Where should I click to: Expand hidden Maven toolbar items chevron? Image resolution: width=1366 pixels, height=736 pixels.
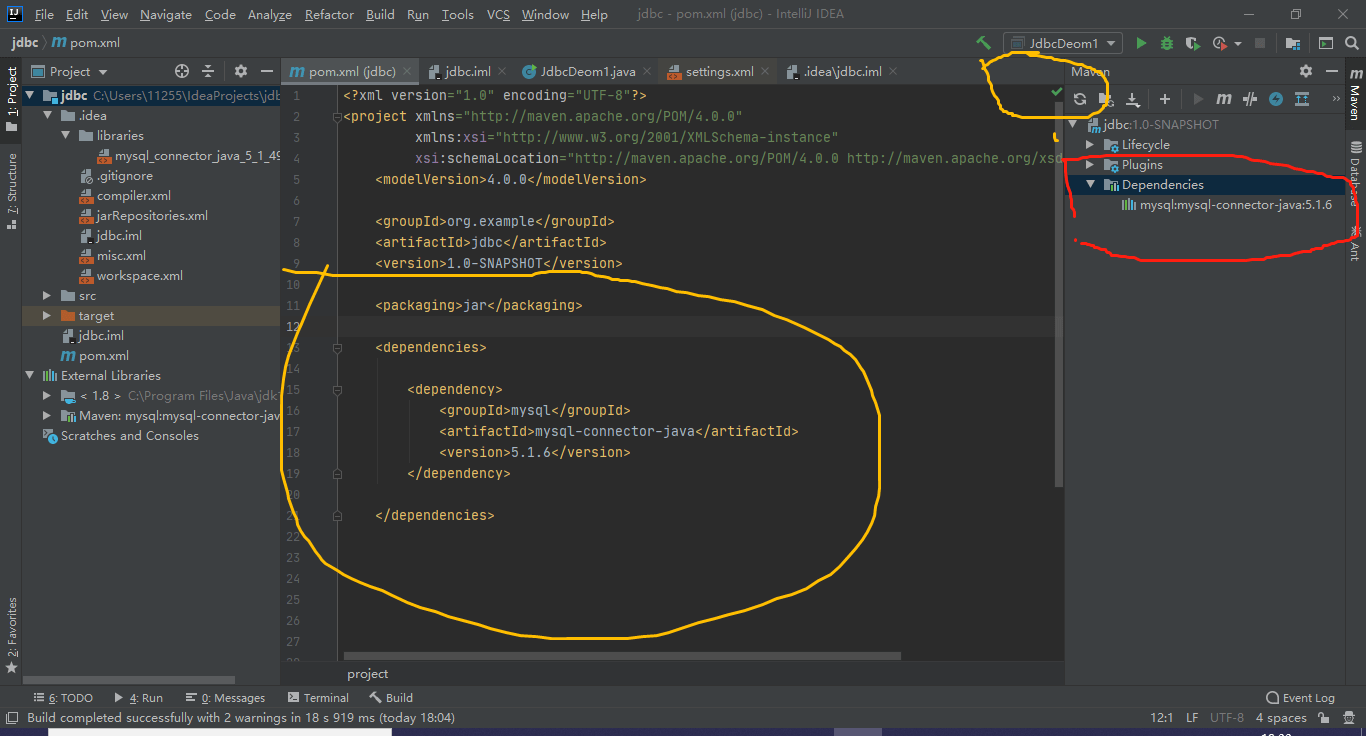coord(1336,99)
